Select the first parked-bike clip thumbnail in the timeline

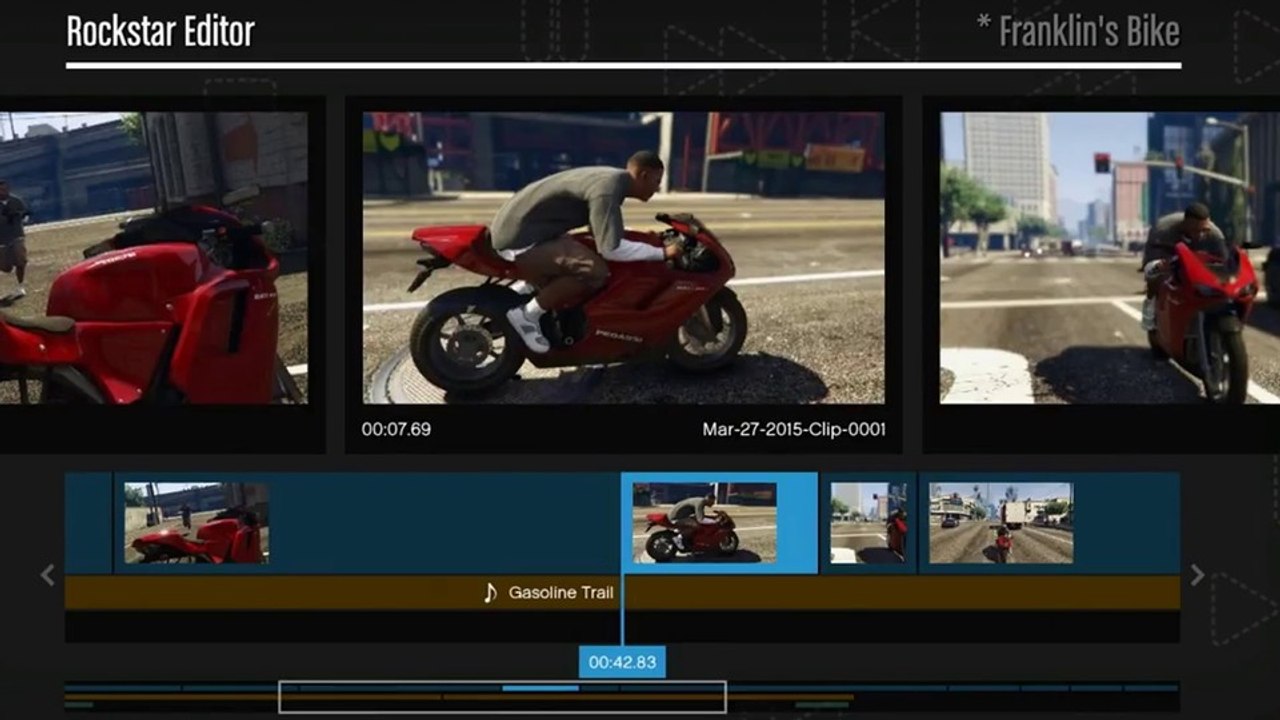click(196, 523)
